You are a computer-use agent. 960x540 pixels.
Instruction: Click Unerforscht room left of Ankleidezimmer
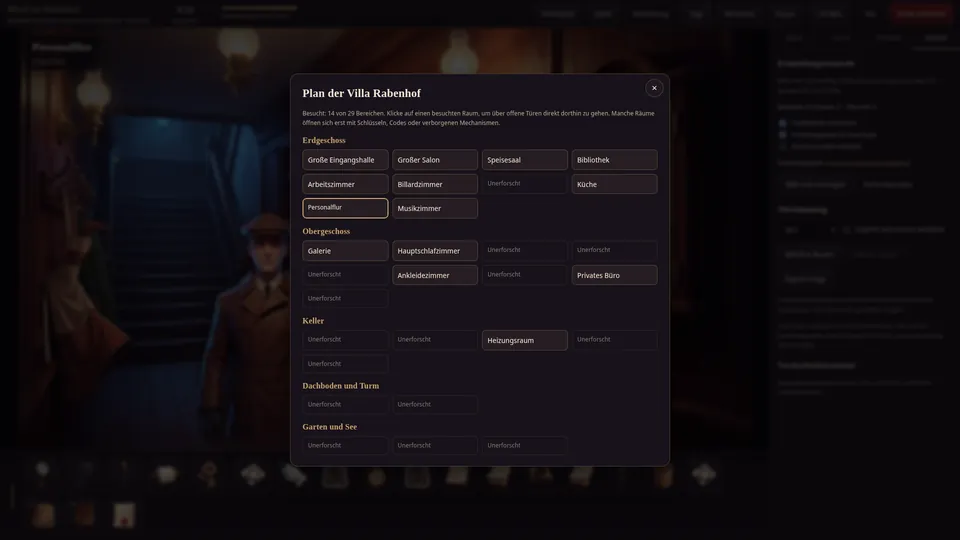345,275
